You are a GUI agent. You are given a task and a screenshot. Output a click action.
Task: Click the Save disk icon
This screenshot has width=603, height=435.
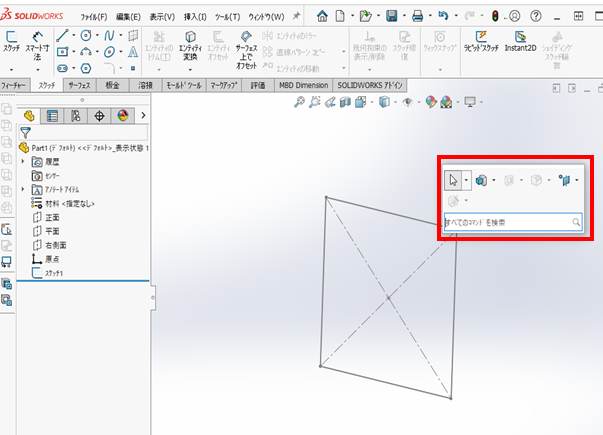391,16
